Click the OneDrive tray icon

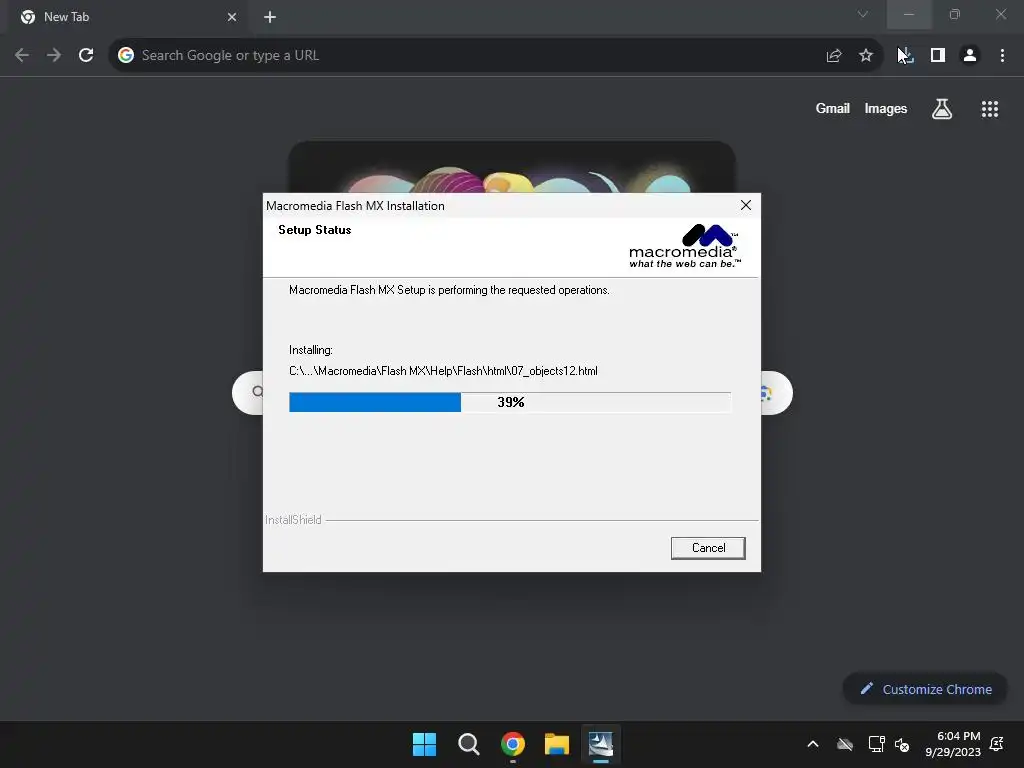(845, 744)
